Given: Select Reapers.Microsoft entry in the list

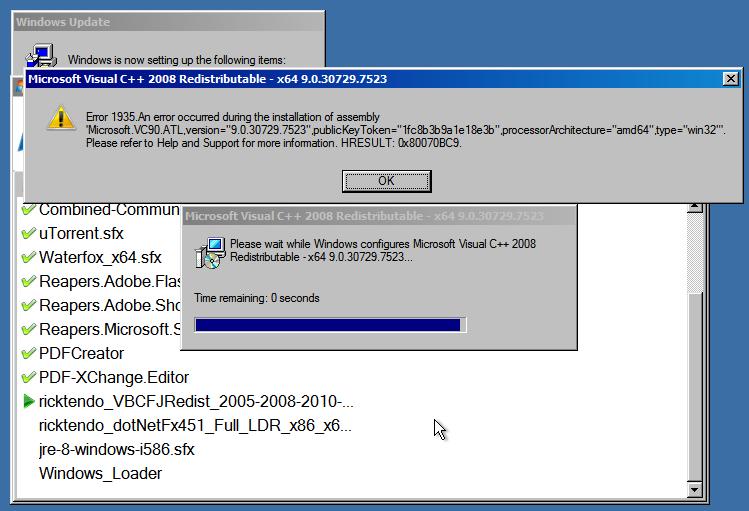Looking at the screenshot, I should 110,329.
